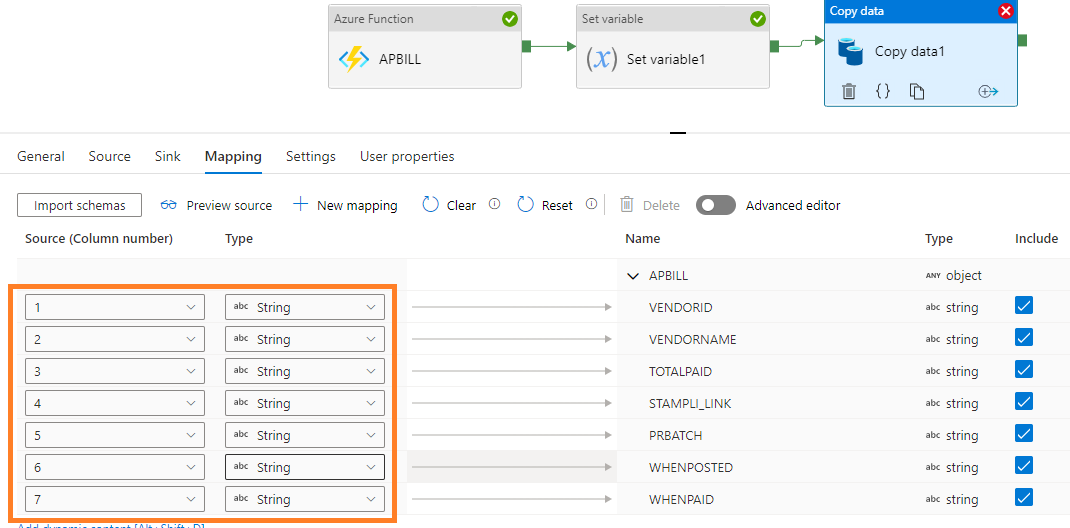Open source column dropdown showing 1
The height and width of the screenshot is (528, 1070).
tap(115, 307)
